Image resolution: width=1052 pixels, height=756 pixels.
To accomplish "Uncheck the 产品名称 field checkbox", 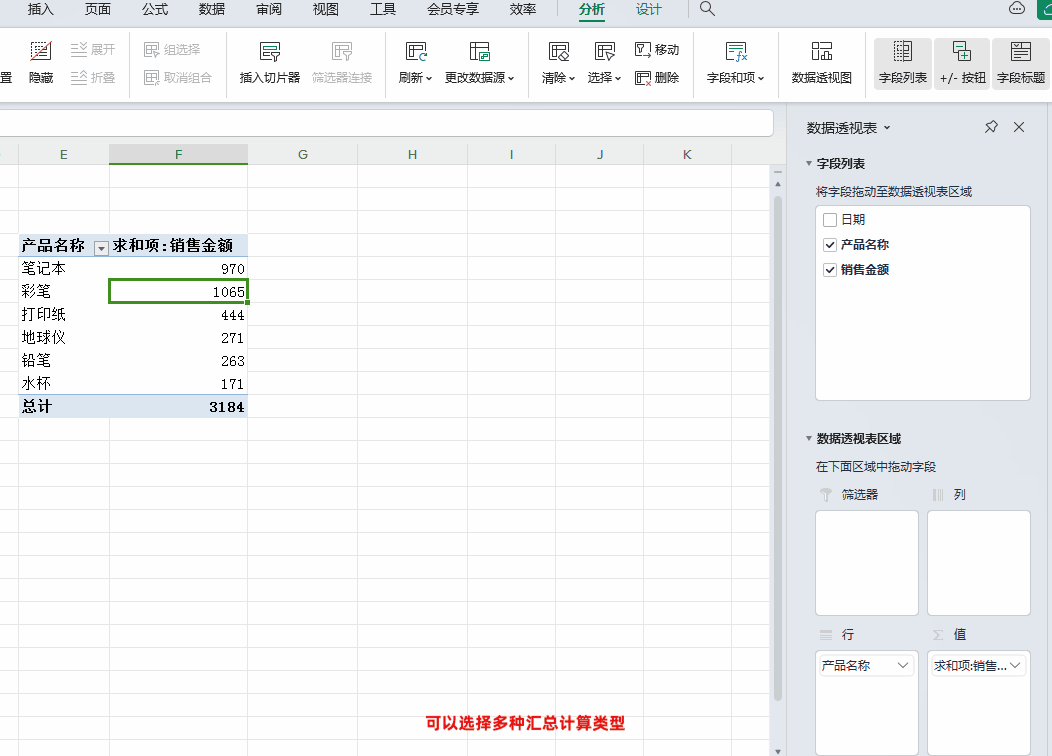I will [830, 245].
